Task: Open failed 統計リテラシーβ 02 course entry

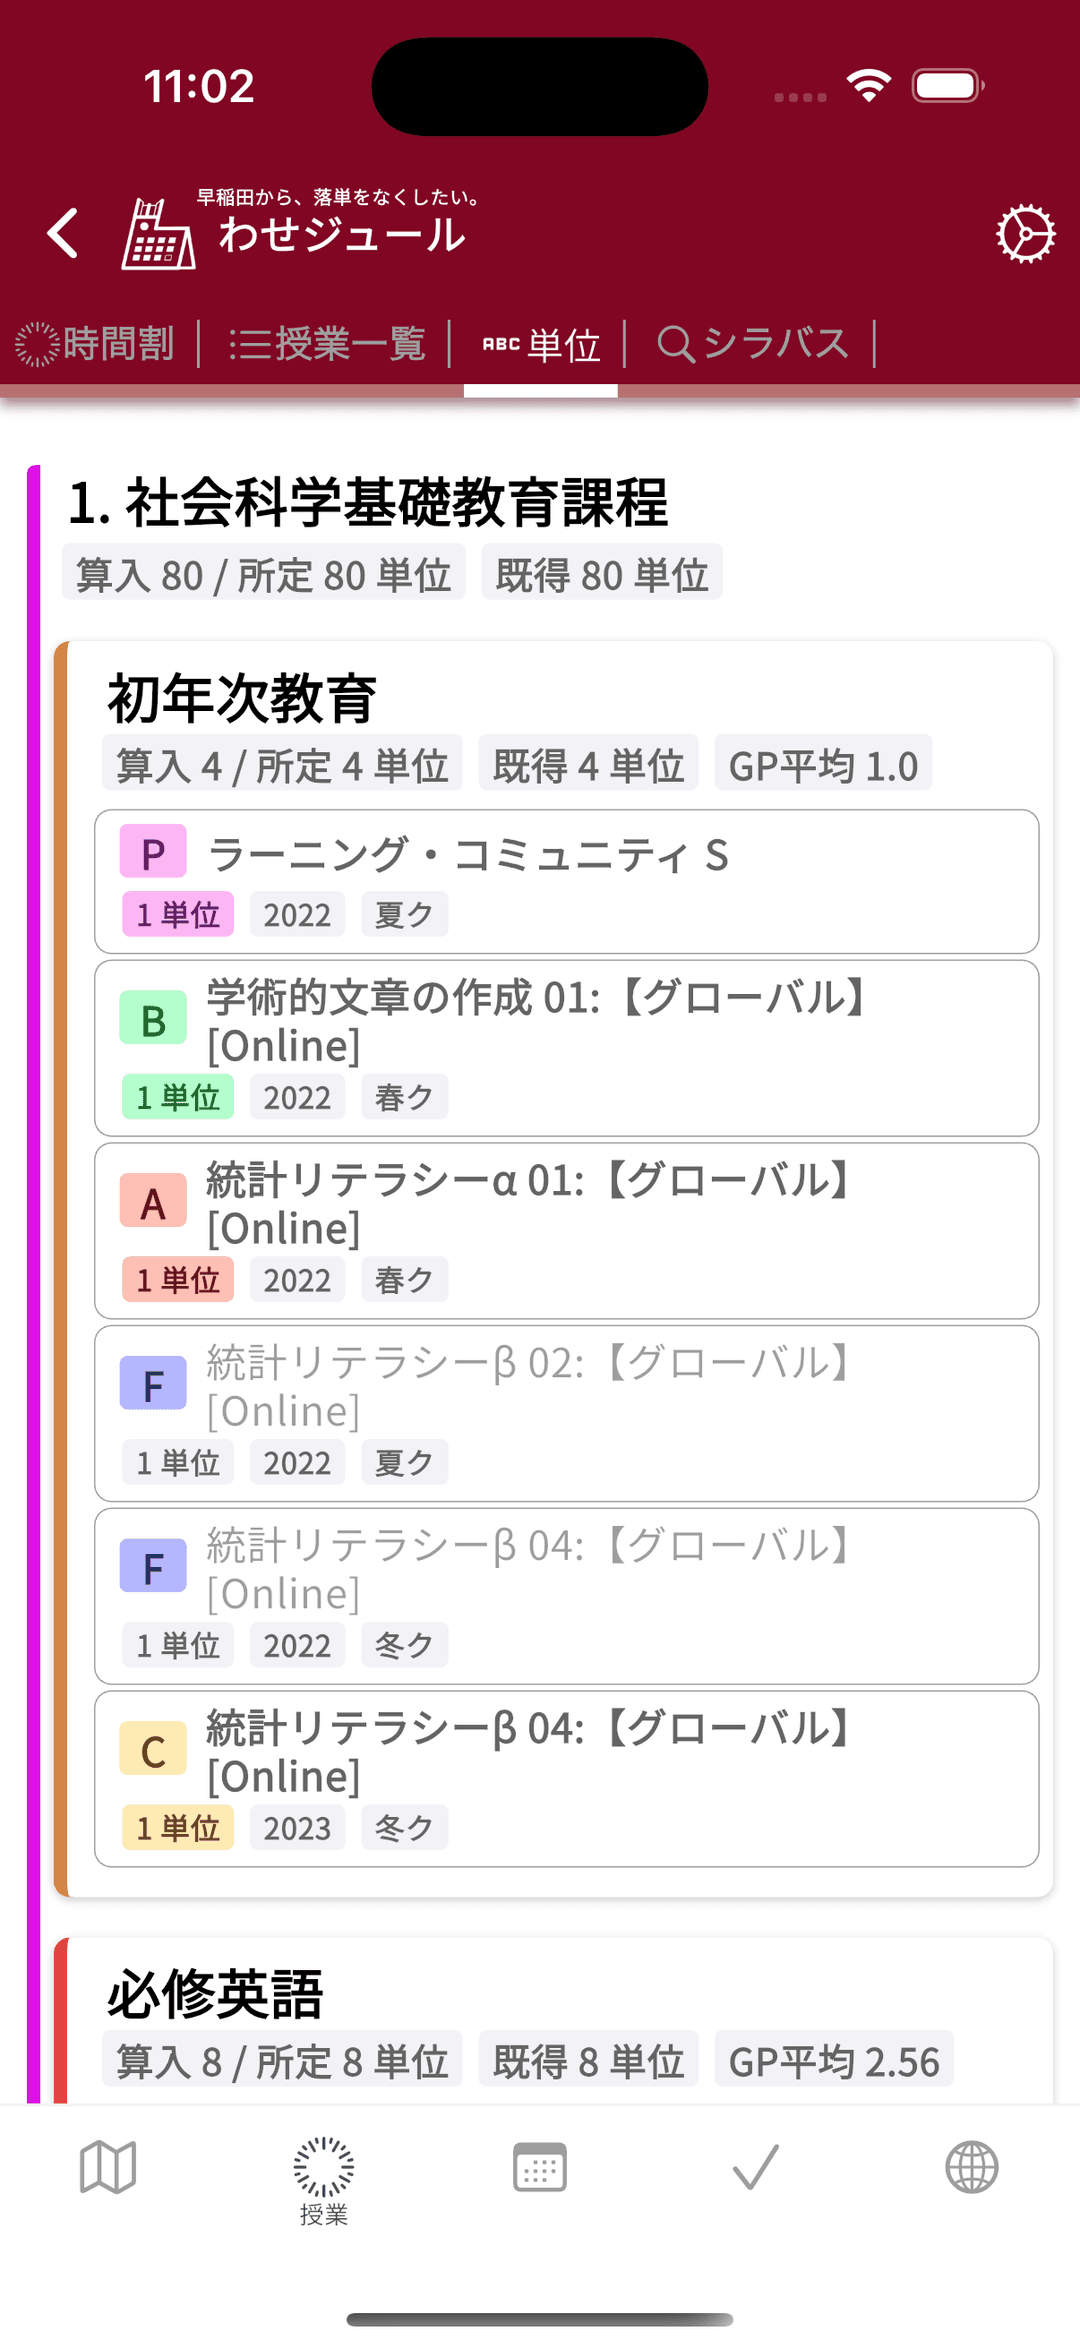Action: click(x=566, y=1412)
